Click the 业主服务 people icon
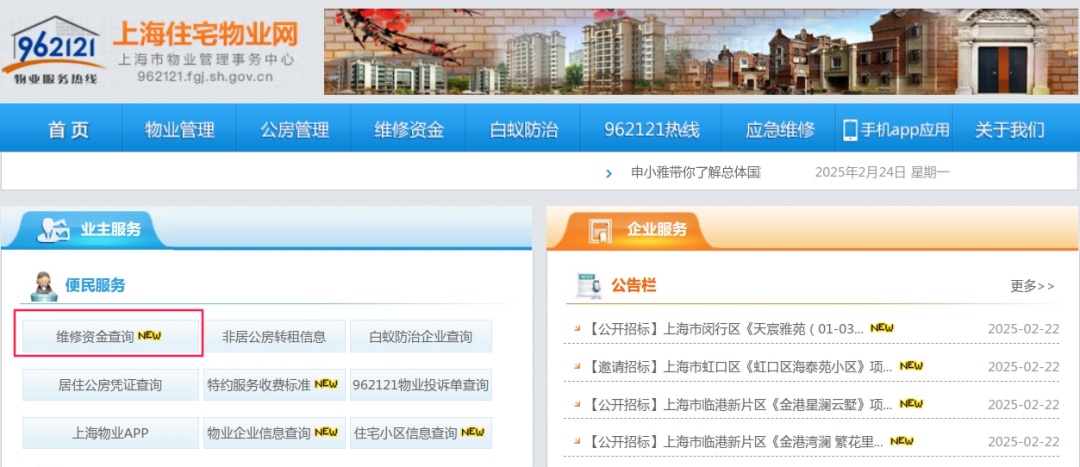Screen dimensions: 1080x467 click(x=54, y=231)
